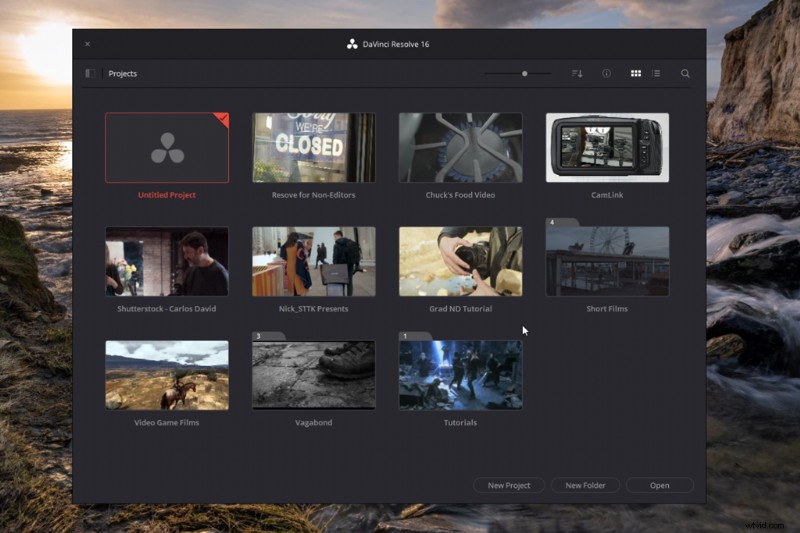Select Shutterstock - Carlos David thumbnail

click(x=167, y=261)
